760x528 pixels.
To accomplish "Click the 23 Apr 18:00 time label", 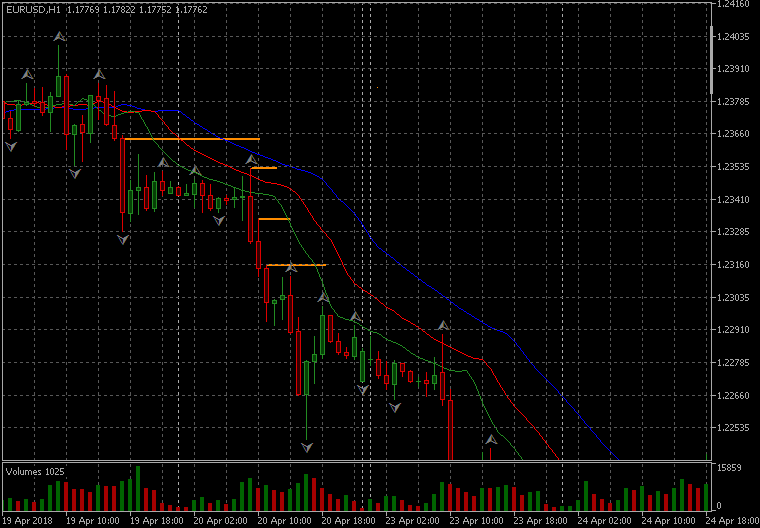I will [x=541, y=520].
